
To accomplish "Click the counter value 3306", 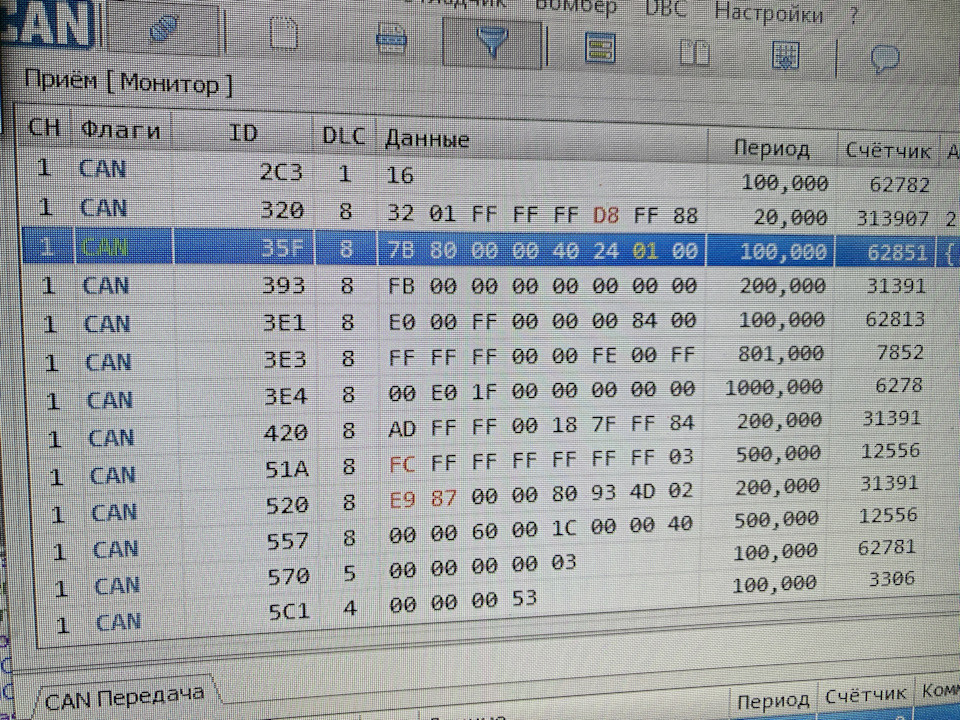I will point(892,579).
